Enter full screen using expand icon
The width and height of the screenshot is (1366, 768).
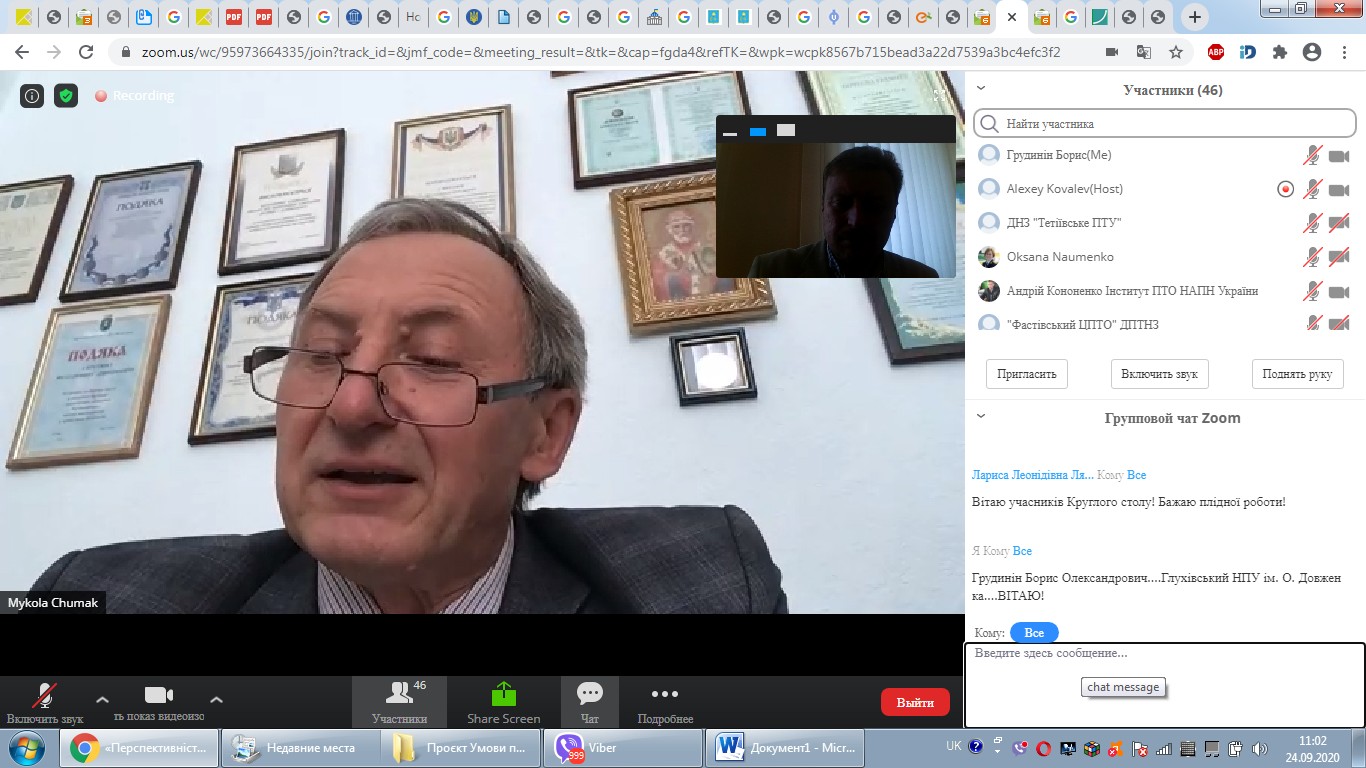[940, 95]
